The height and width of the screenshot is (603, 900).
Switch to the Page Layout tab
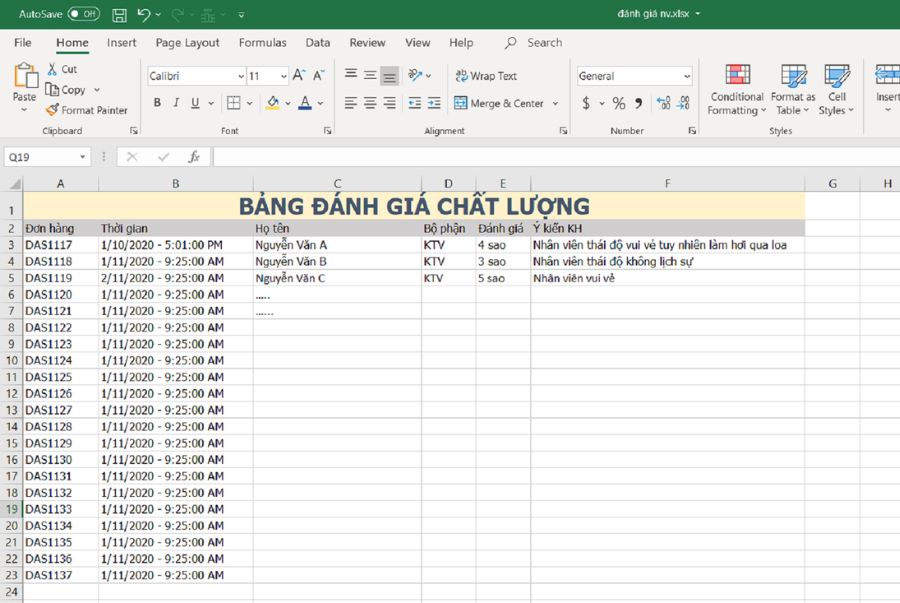pyautogui.click(x=187, y=42)
